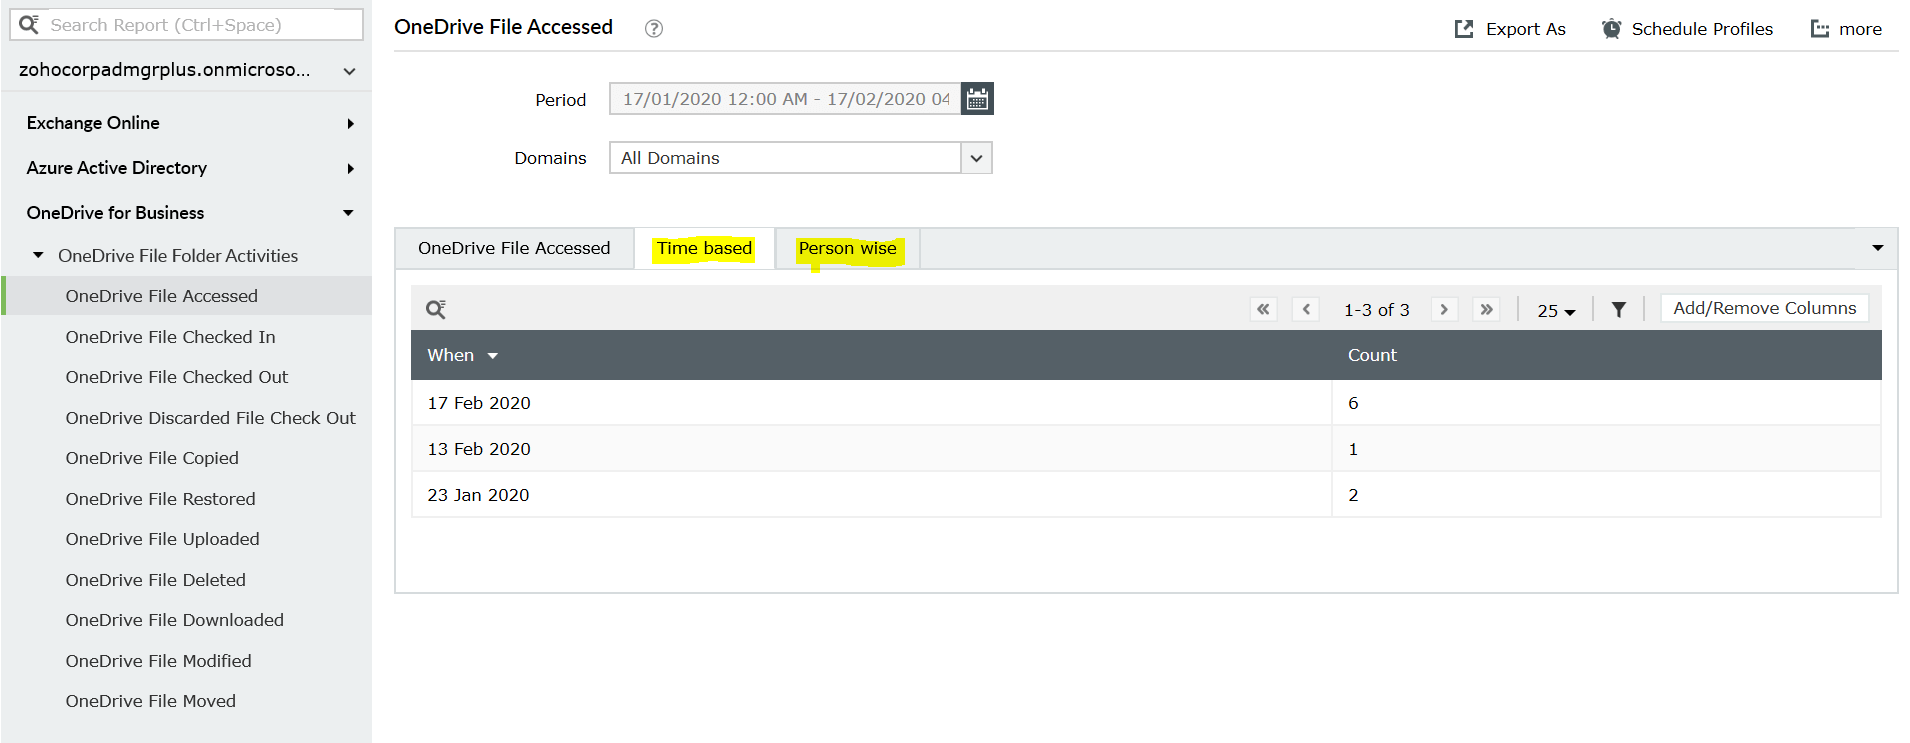Screen dimensions: 1910x743
Task: Go to previous page of results
Action: coord(1306,309)
